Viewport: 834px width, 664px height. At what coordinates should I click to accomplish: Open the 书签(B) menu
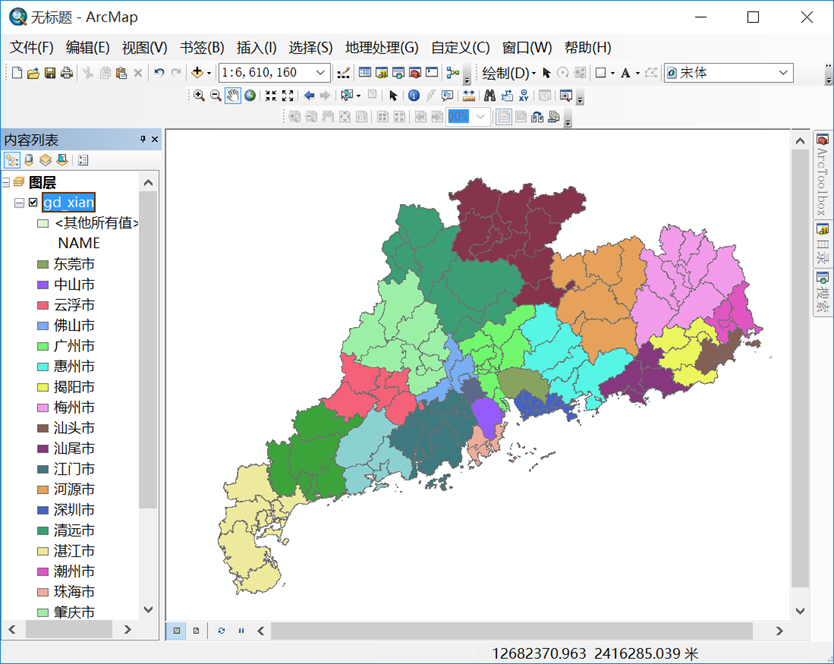pyautogui.click(x=202, y=47)
